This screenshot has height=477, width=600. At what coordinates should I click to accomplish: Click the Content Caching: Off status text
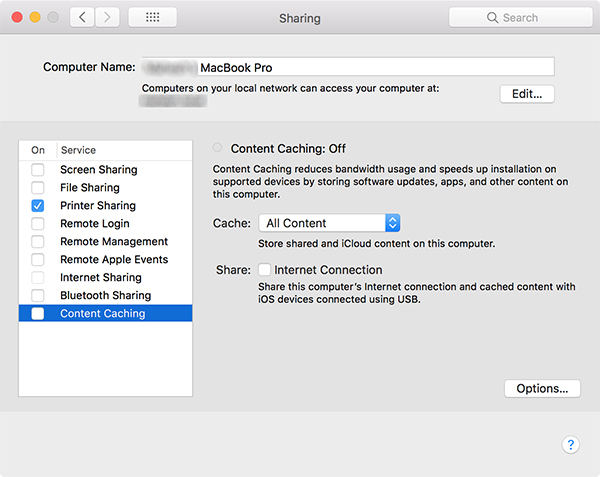pyautogui.click(x=288, y=148)
